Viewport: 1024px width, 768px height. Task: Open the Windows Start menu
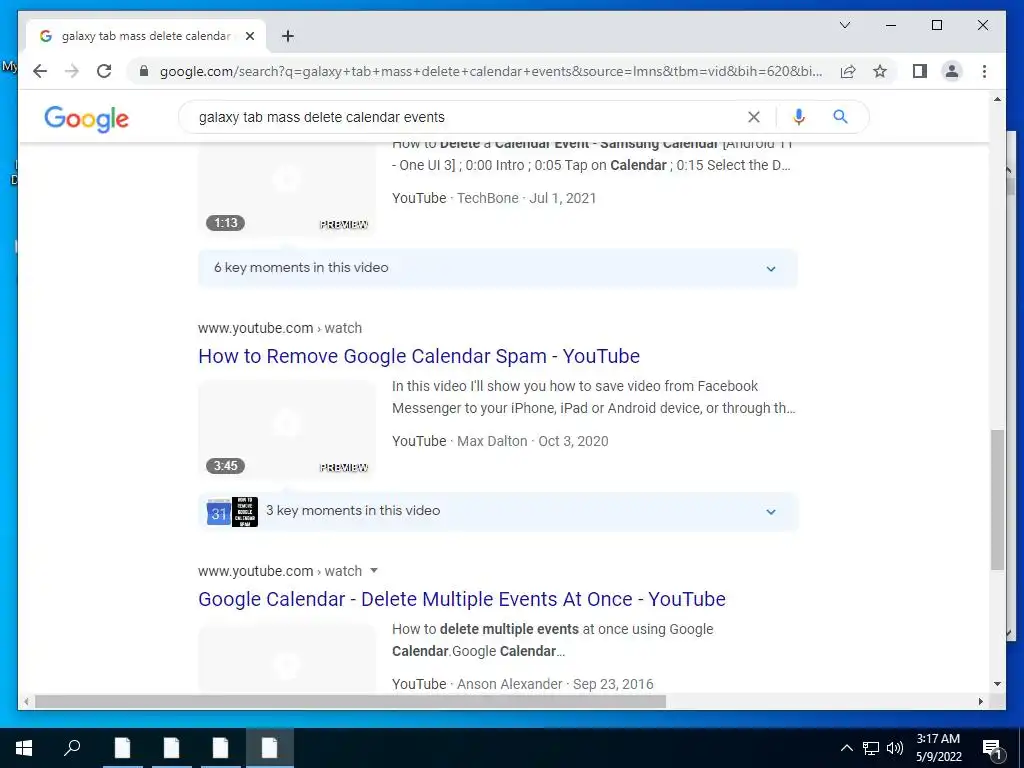click(x=24, y=748)
